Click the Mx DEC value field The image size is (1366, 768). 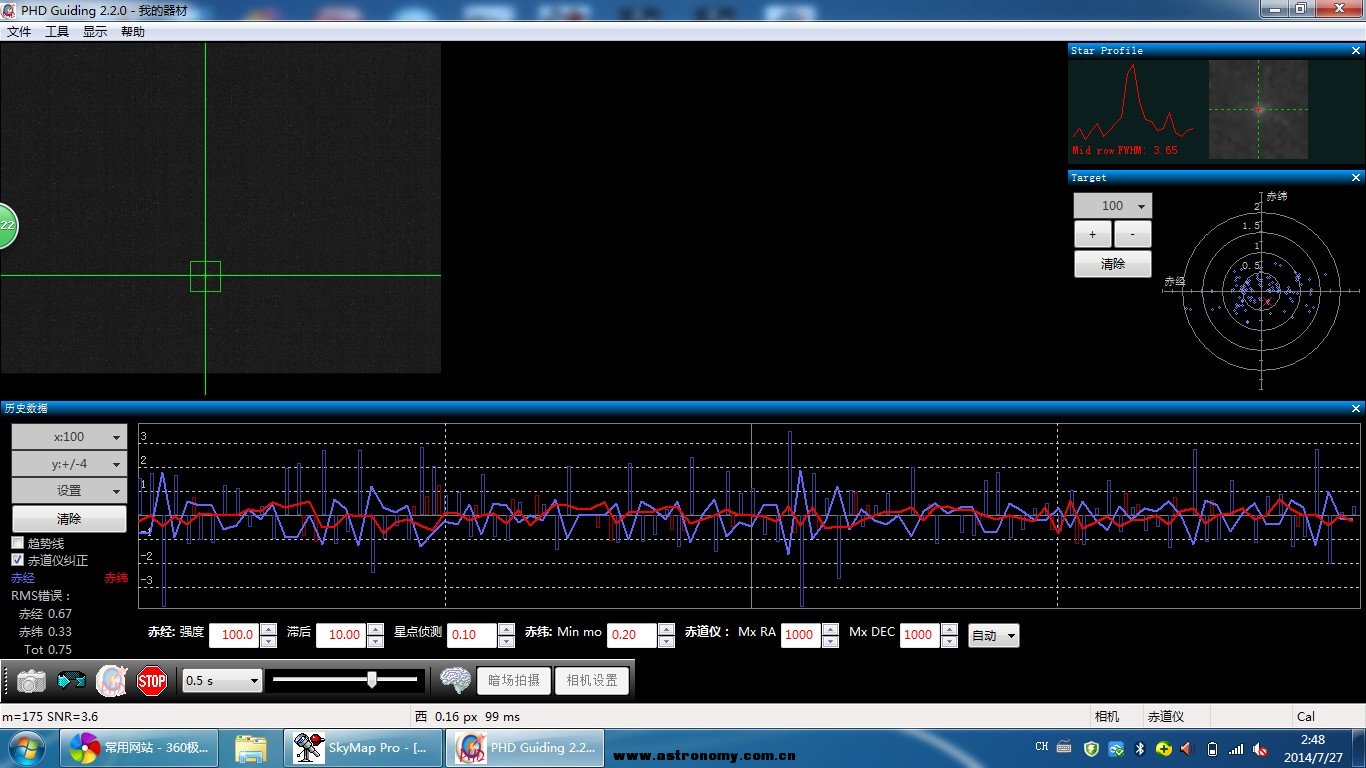pos(920,635)
